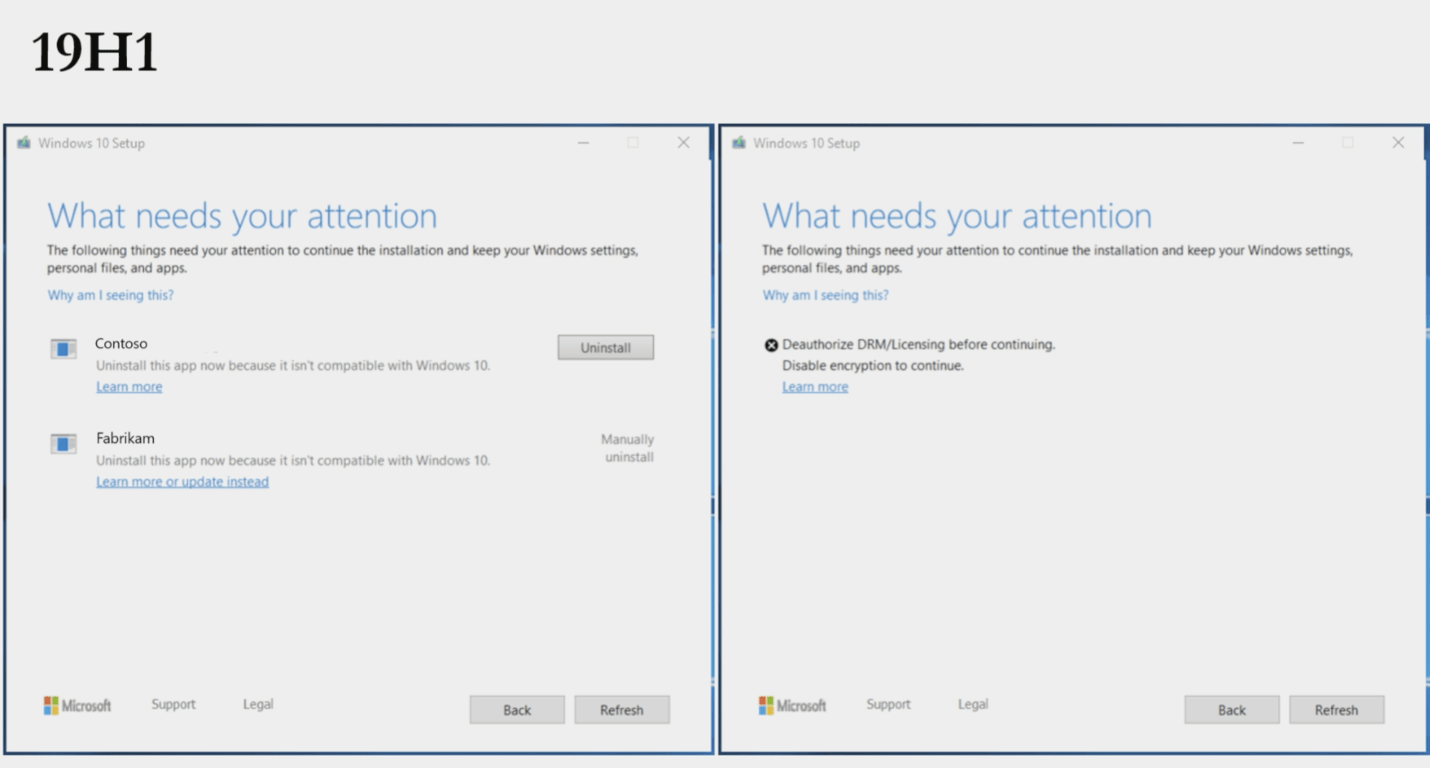This screenshot has height=768, width=1430.
Task: Click Windows Setup title icon in right window
Action: click(739, 143)
